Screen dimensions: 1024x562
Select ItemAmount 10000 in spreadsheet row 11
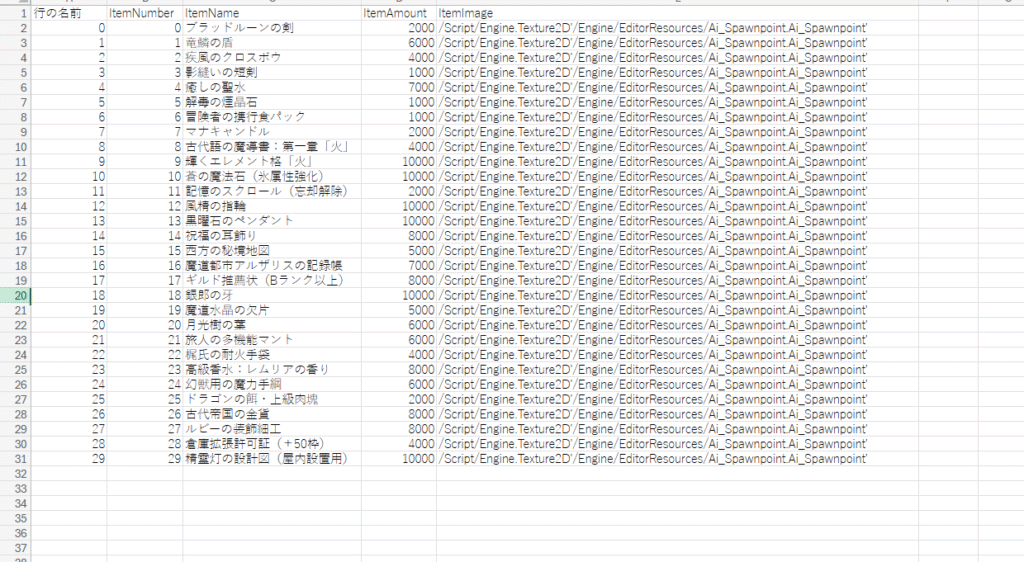399,161
